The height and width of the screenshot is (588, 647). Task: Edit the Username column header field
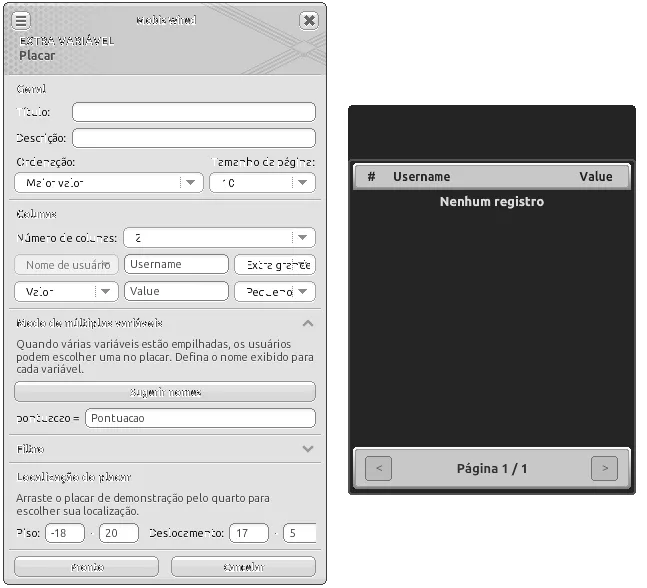(176, 264)
